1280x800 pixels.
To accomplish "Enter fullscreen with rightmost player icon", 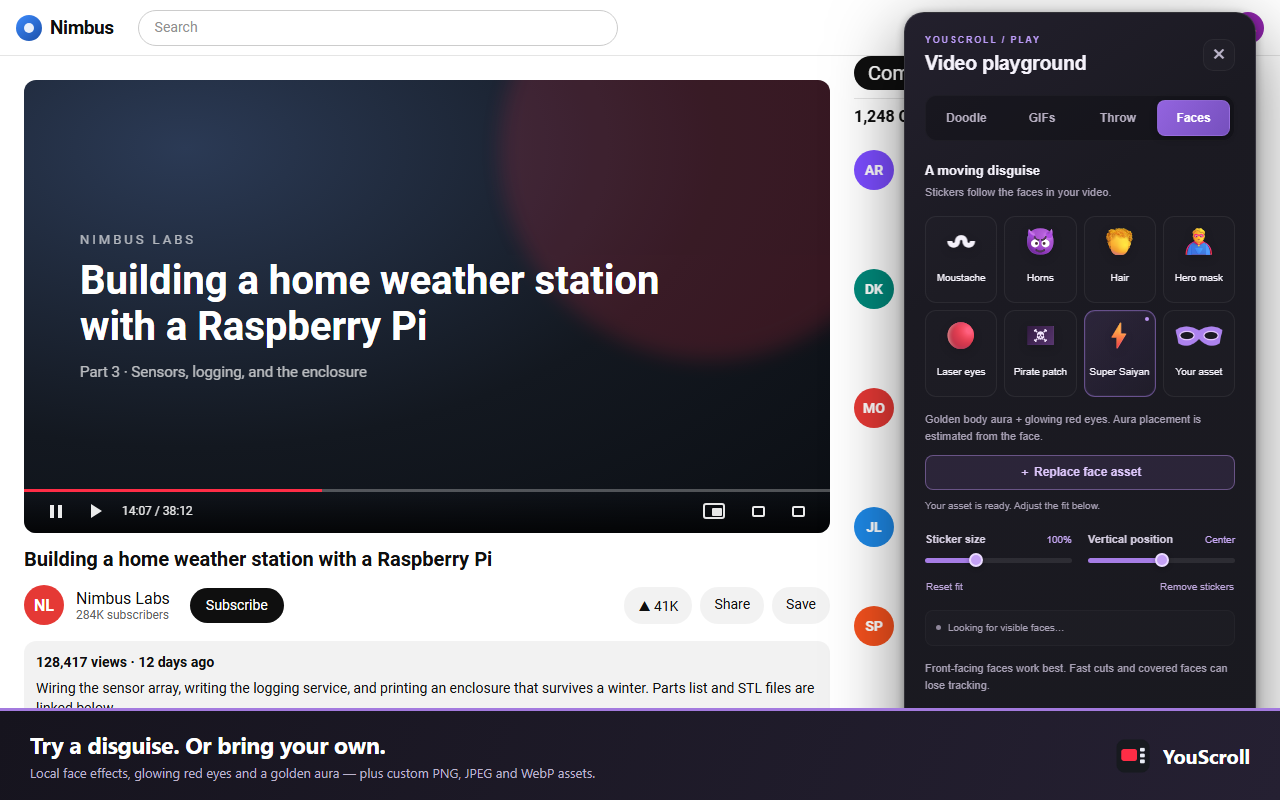I will pos(798,511).
